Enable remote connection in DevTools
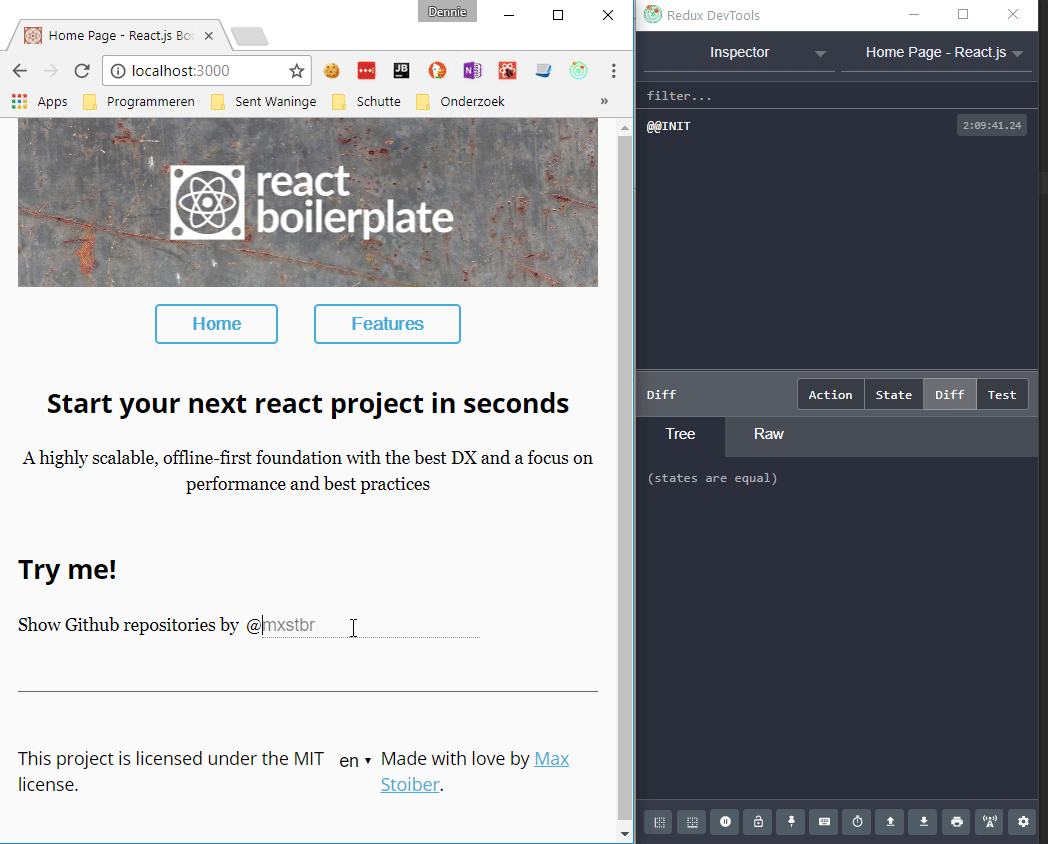 click(988, 822)
